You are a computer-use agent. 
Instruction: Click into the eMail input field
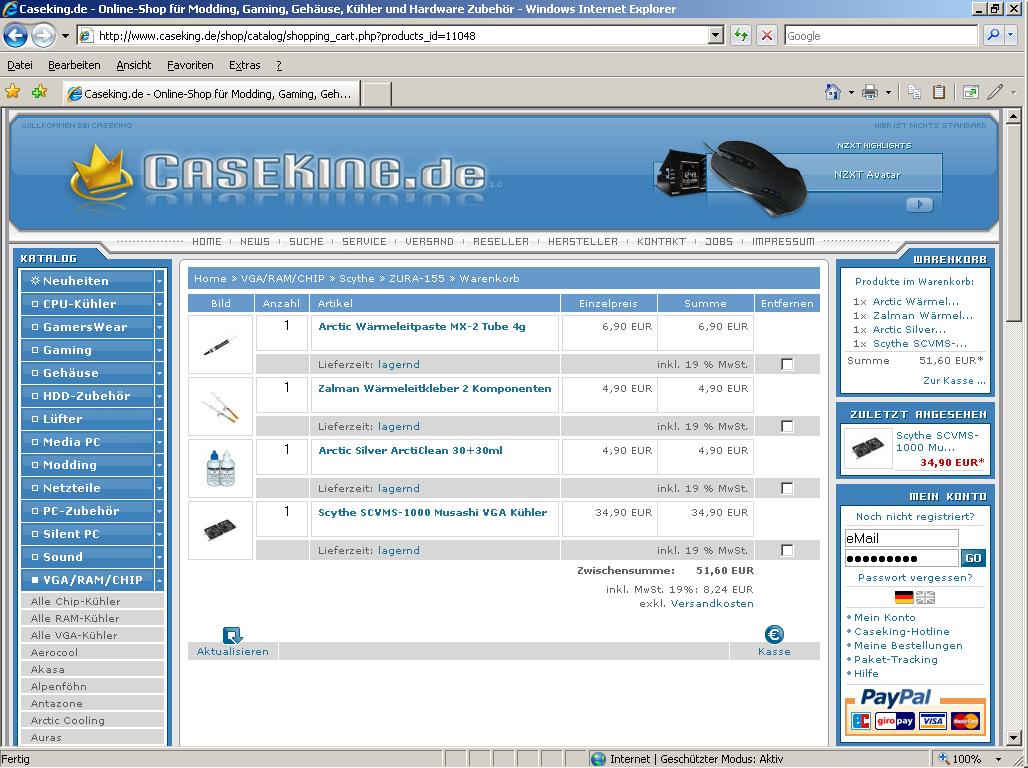point(901,538)
